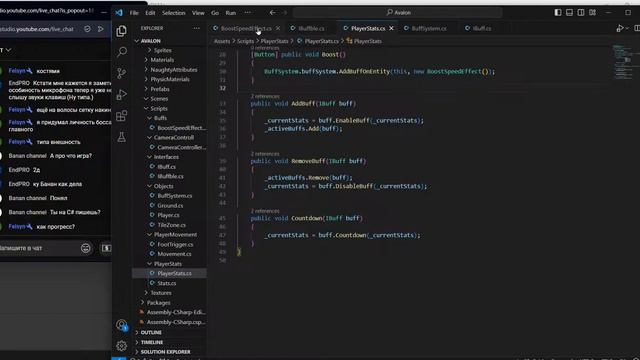Go forward with the navigation arrow
The image size is (640, 360).
coord(284,13)
